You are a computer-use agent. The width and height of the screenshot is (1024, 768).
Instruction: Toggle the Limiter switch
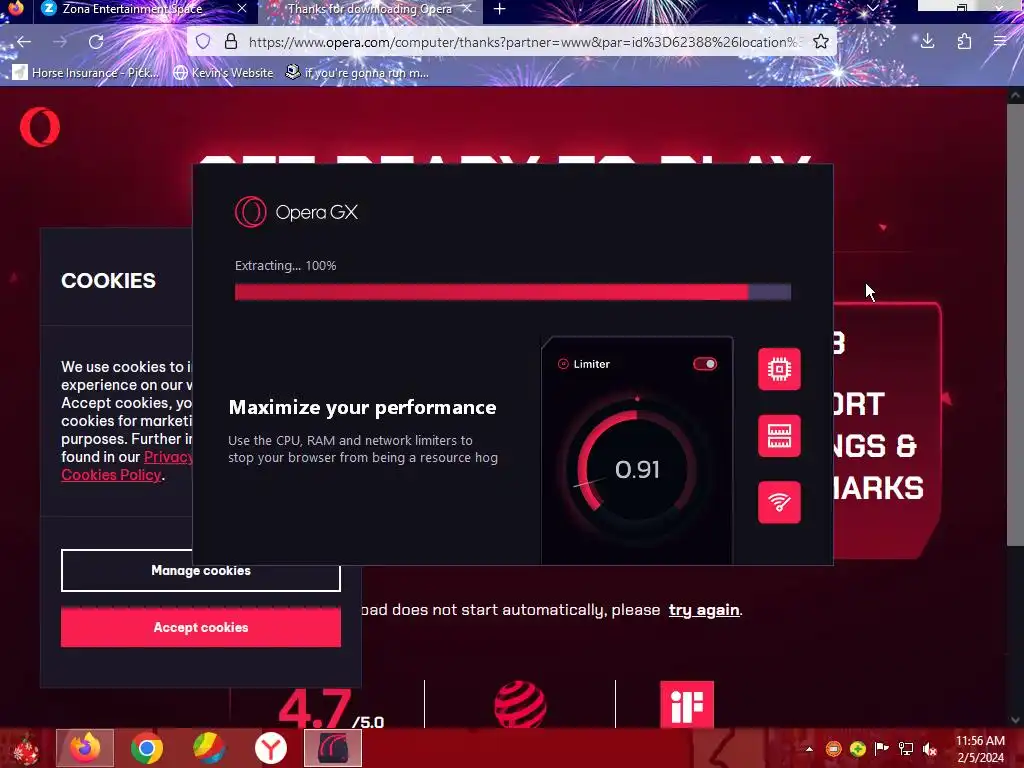pos(705,364)
